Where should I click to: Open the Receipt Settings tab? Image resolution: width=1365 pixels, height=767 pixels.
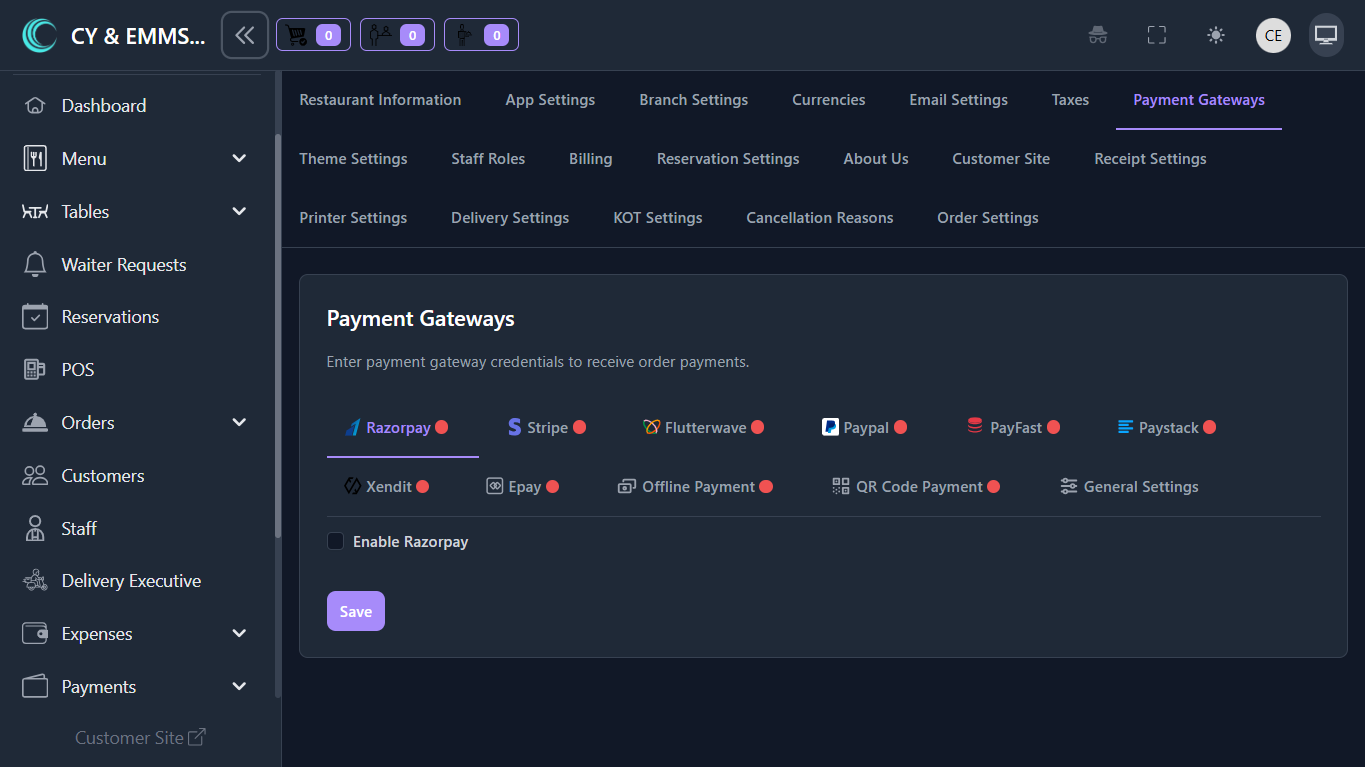tap(1150, 159)
